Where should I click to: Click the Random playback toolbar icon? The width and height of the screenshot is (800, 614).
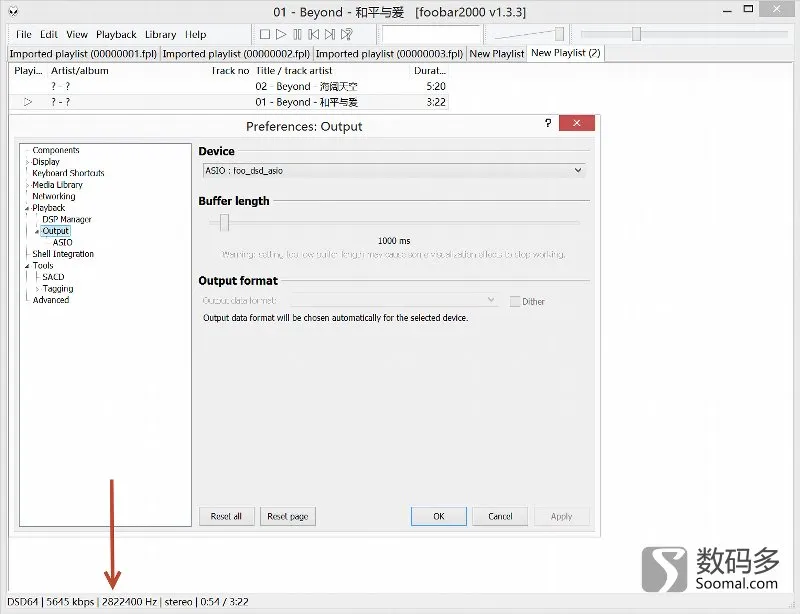(346, 34)
